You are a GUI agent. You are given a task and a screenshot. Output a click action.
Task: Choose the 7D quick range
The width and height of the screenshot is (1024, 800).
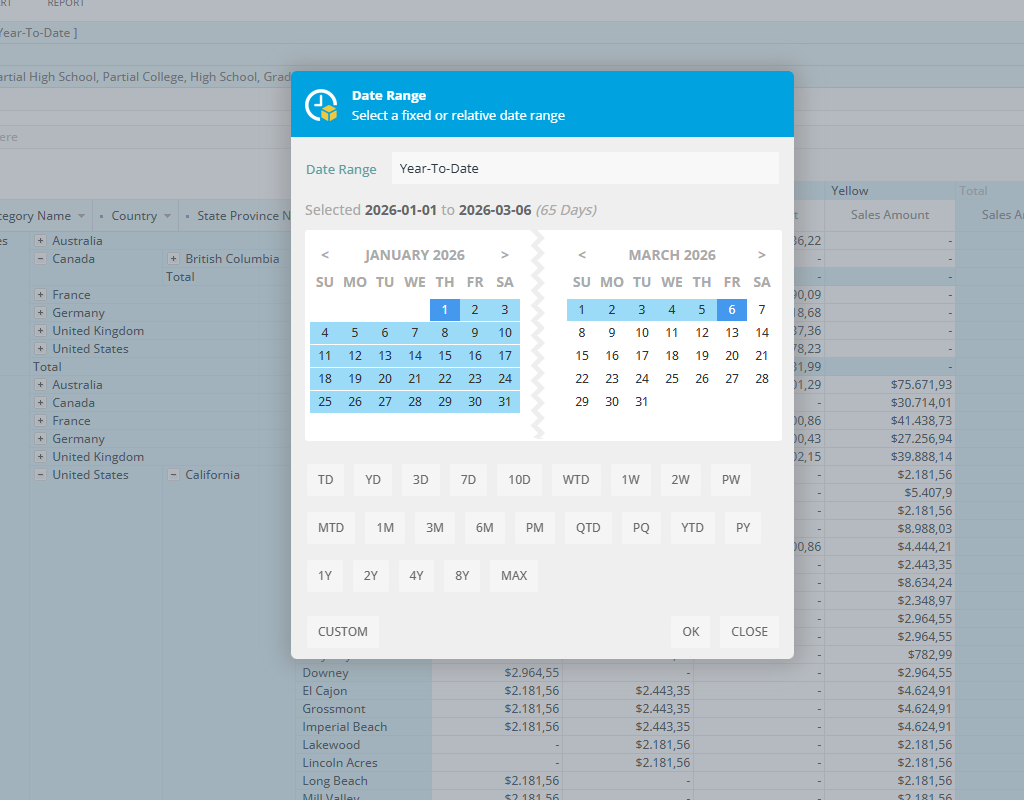click(468, 480)
